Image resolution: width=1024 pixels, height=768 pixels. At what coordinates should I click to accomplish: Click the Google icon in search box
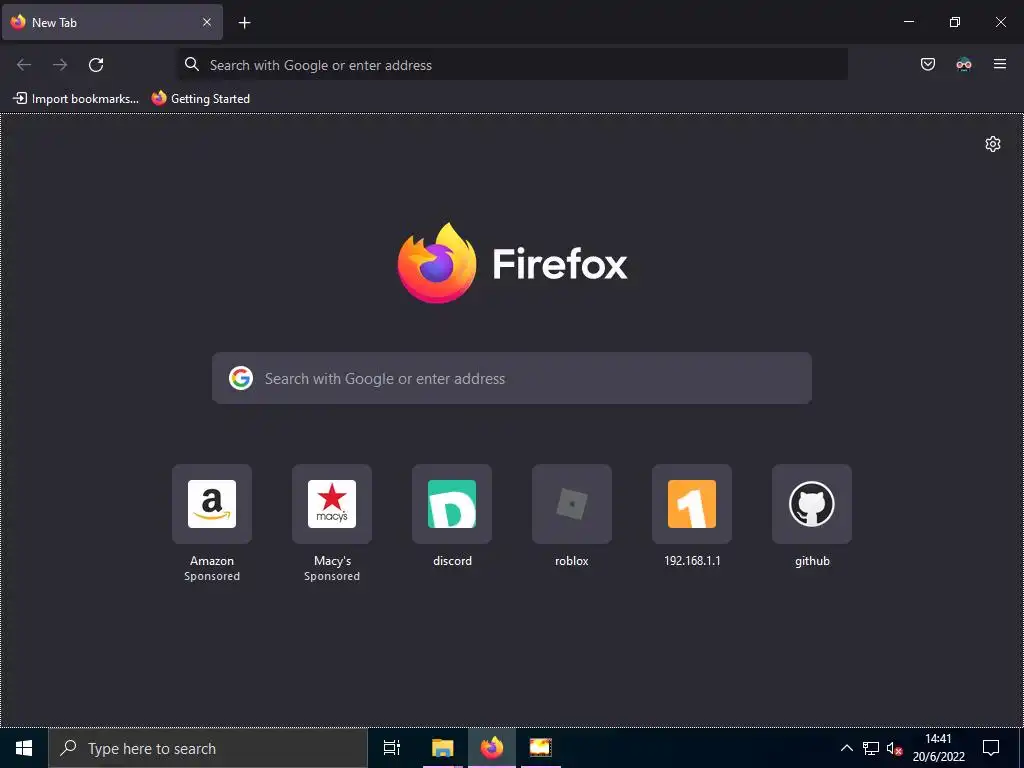pyautogui.click(x=240, y=378)
